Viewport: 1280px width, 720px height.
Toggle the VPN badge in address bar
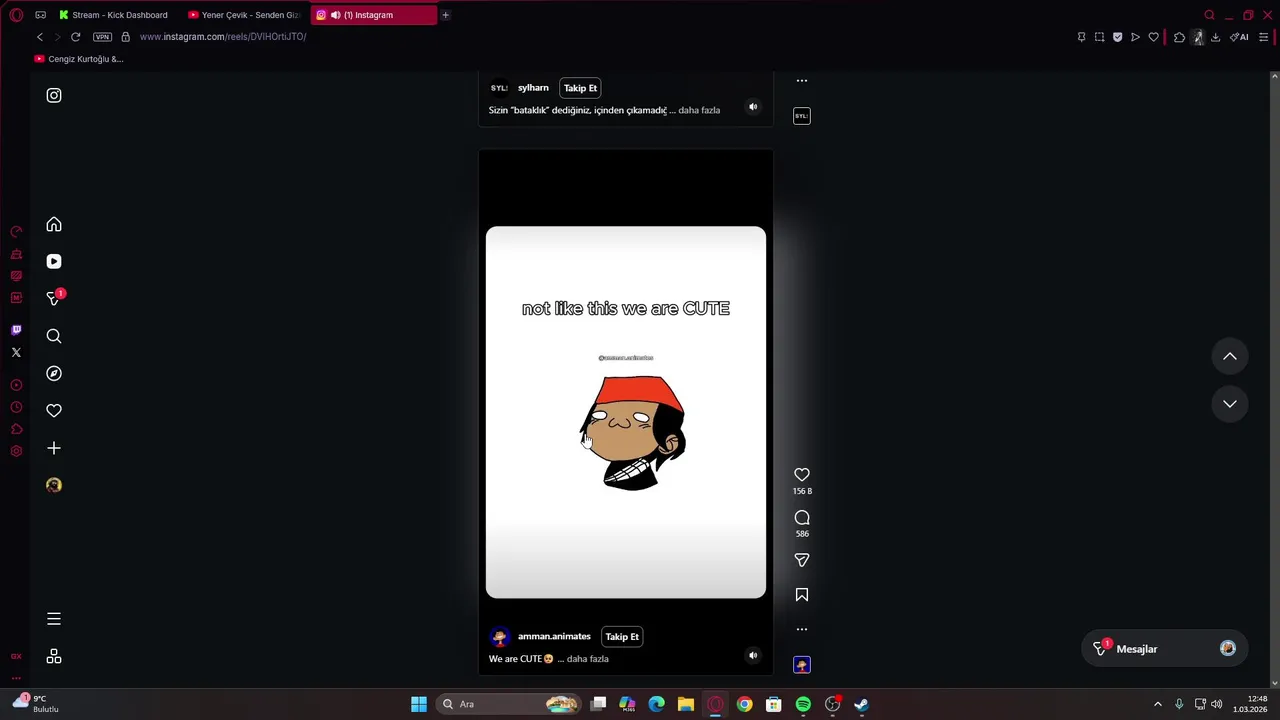[x=102, y=37]
